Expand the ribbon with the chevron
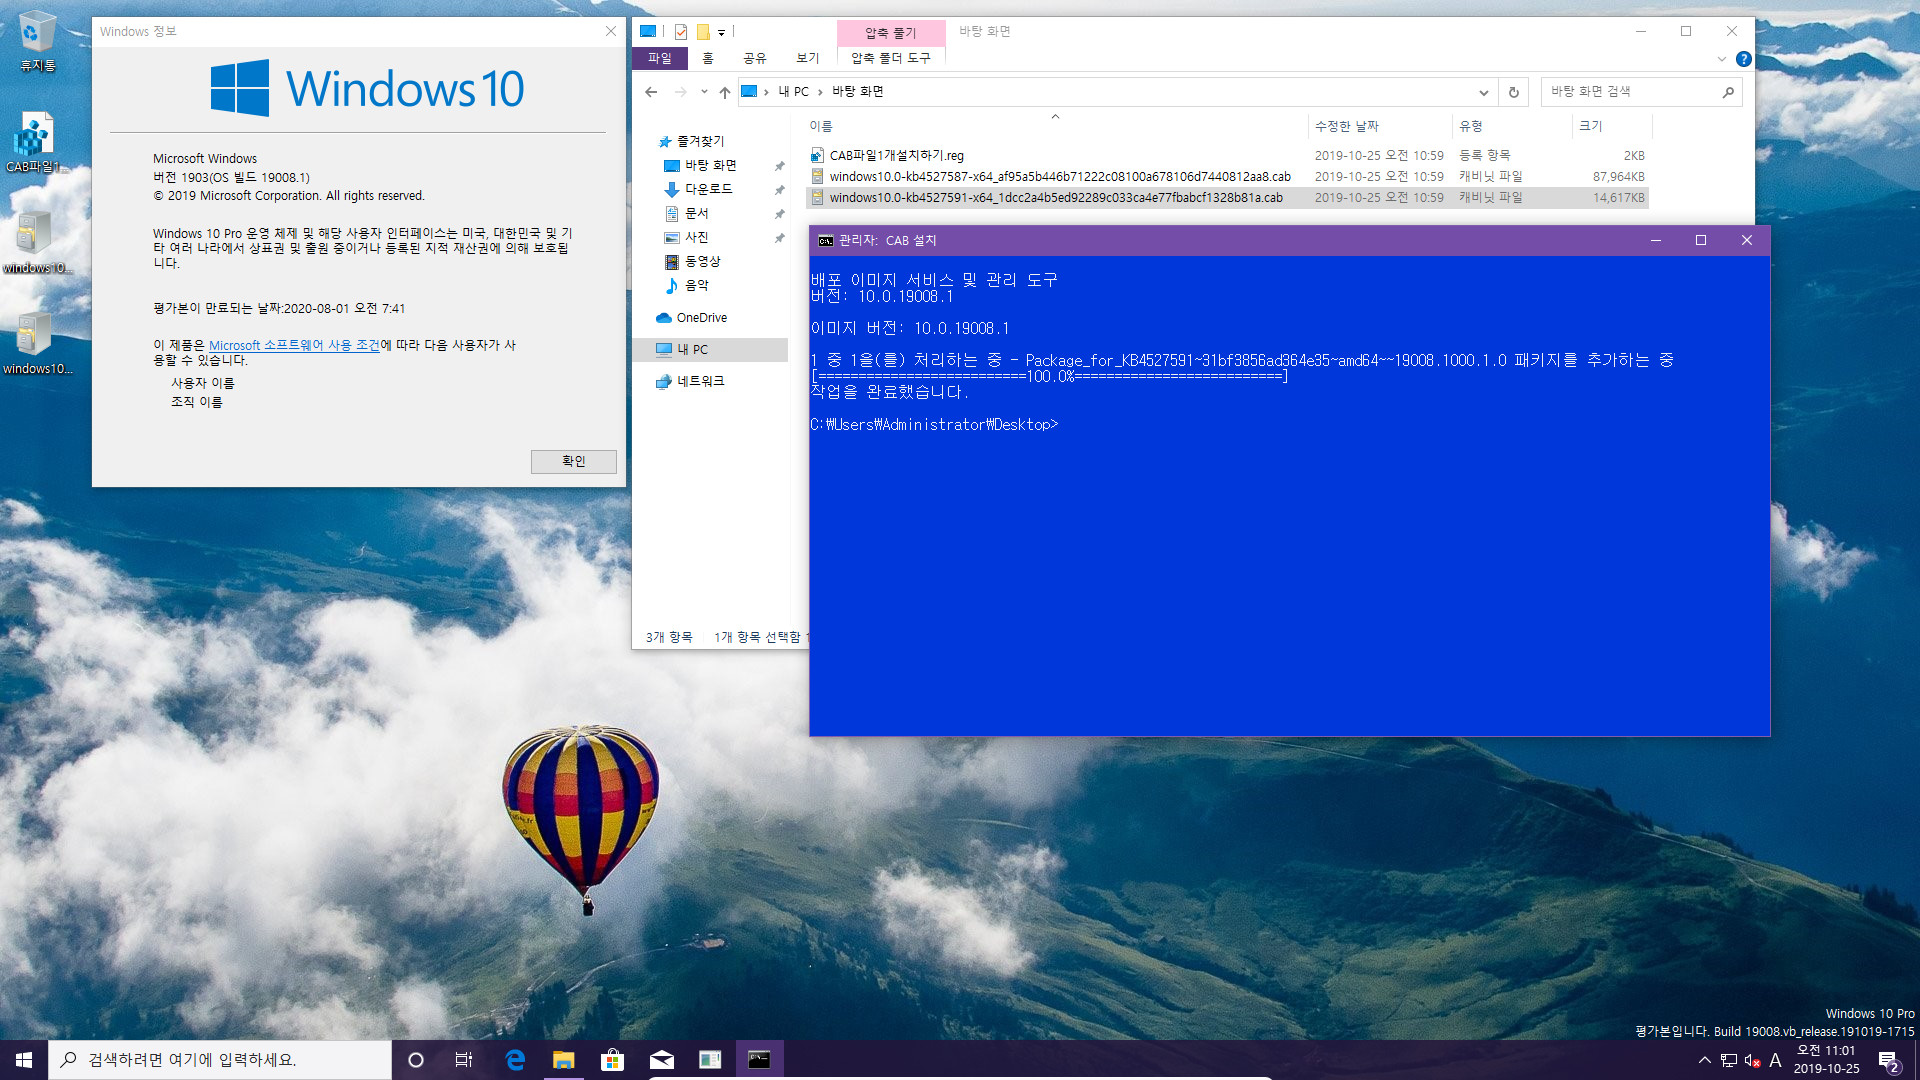Image resolution: width=1920 pixels, height=1080 pixels. [x=1722, y=59]
